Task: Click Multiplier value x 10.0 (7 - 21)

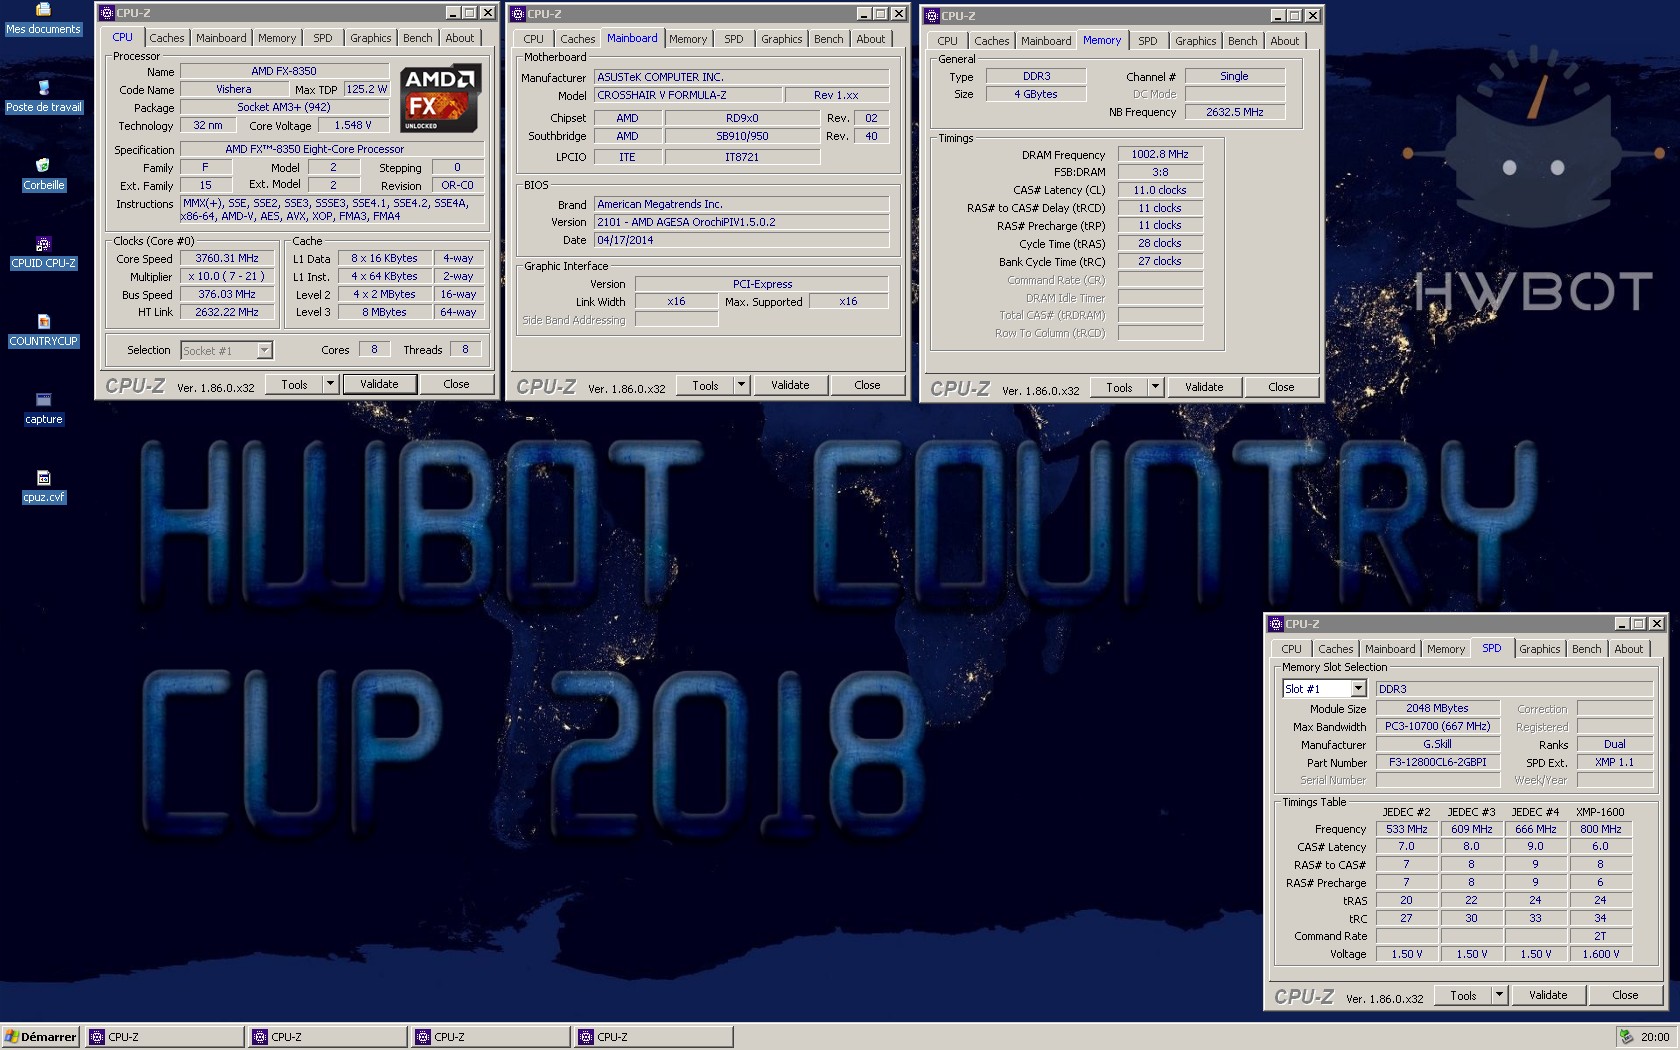Action: [x=227, y=276]
